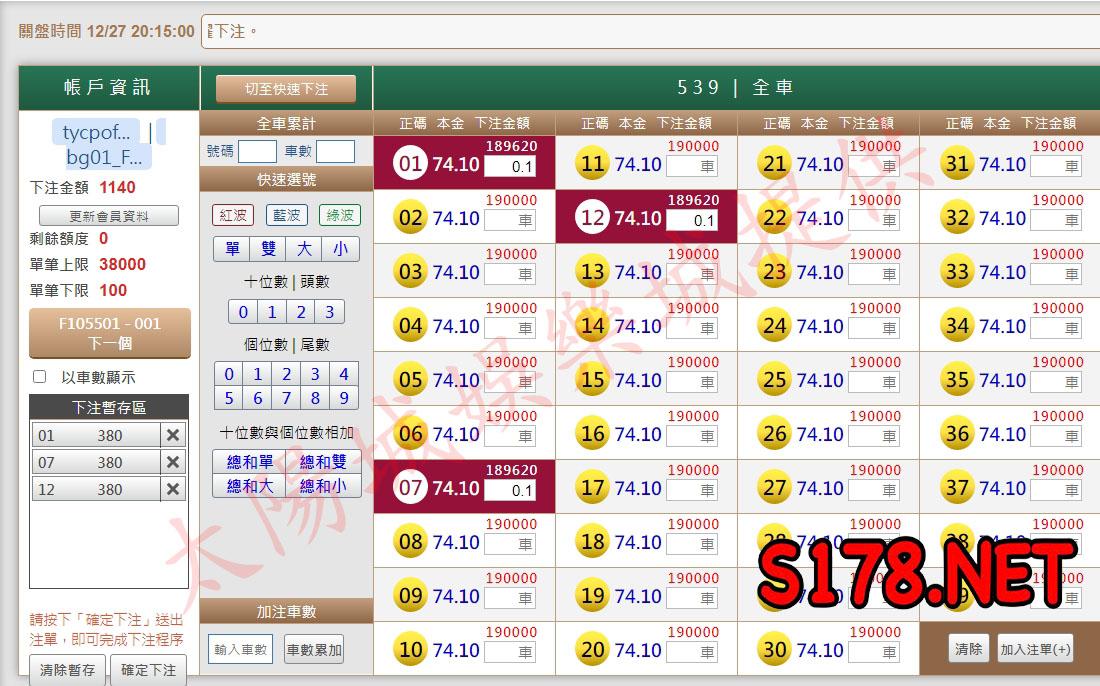1100x686 pixels.
Task: Select number ball 26
Action: [x=774, y=433]
